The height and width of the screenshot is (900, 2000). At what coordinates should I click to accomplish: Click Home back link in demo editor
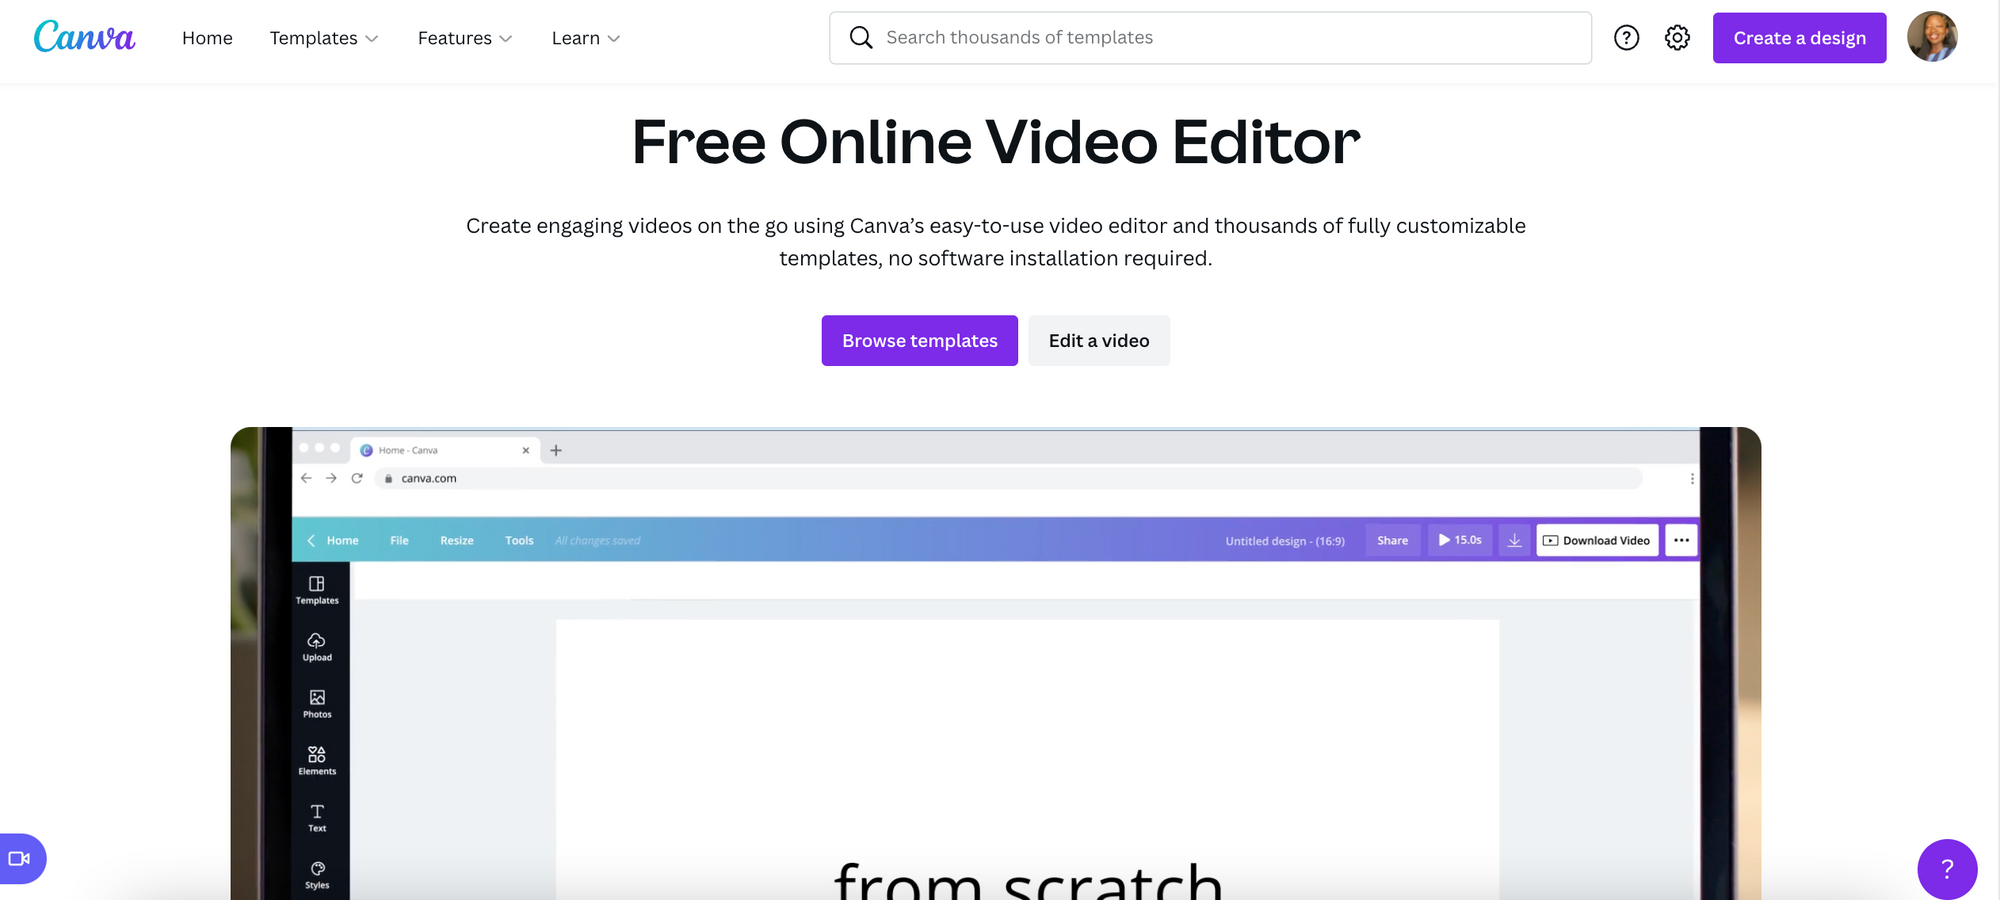pos(333,540)
